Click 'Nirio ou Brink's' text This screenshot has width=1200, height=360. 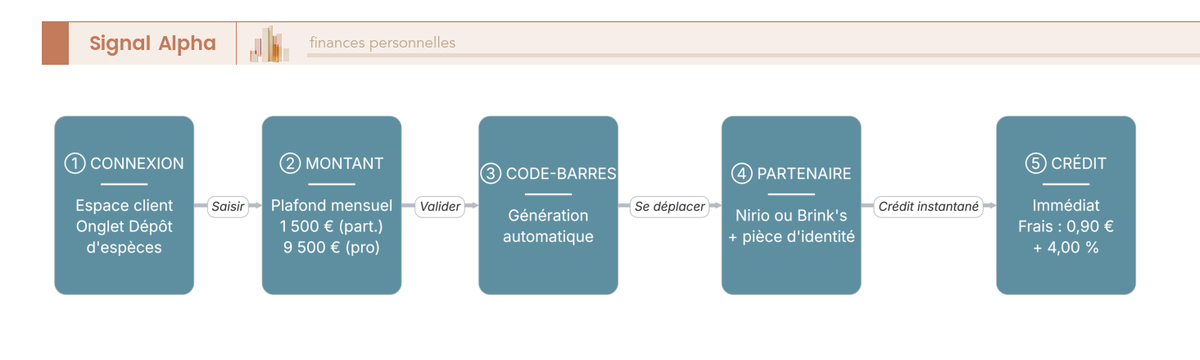[791, 215]
